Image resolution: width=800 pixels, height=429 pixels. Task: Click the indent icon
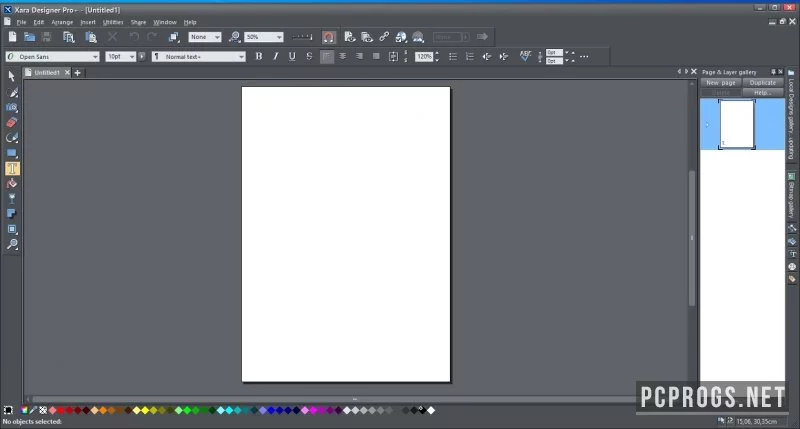pyautogui.click(x=504, y=56)
